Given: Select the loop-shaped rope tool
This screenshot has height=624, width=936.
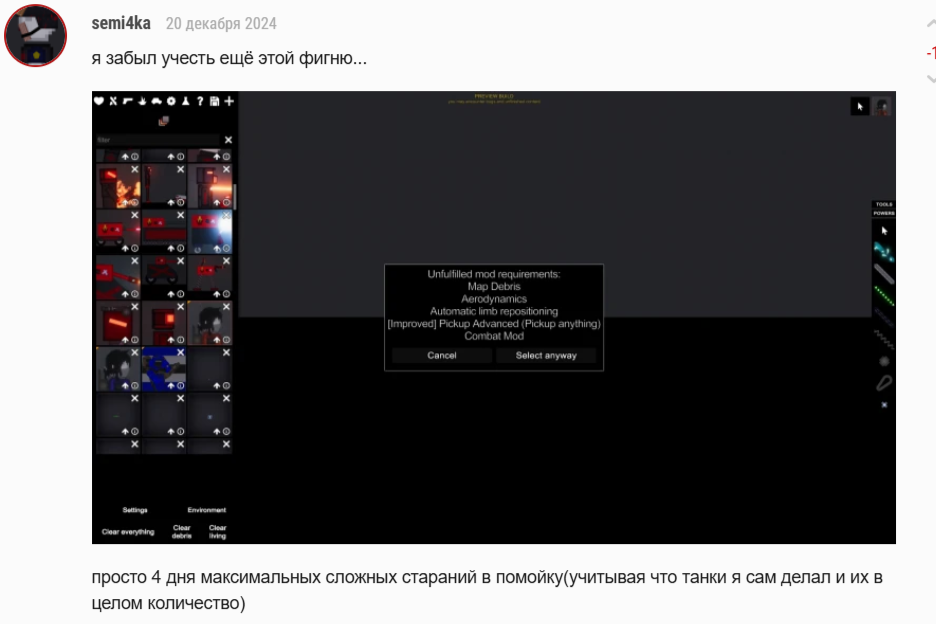Looking at the screenshot, I should tap(884, 383).
